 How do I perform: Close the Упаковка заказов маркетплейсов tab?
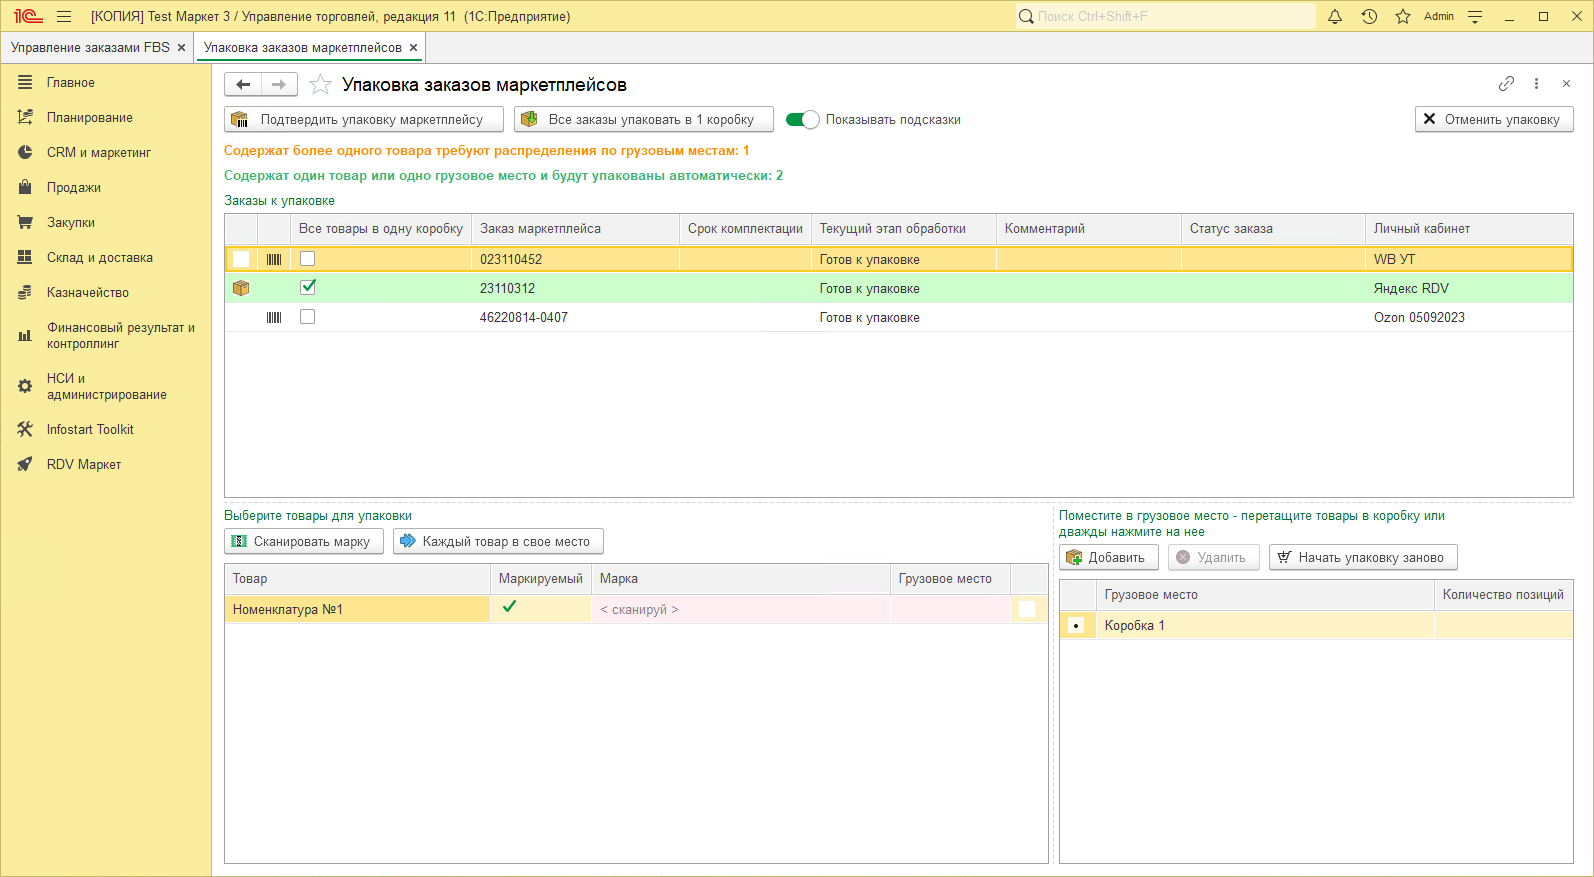413,48
